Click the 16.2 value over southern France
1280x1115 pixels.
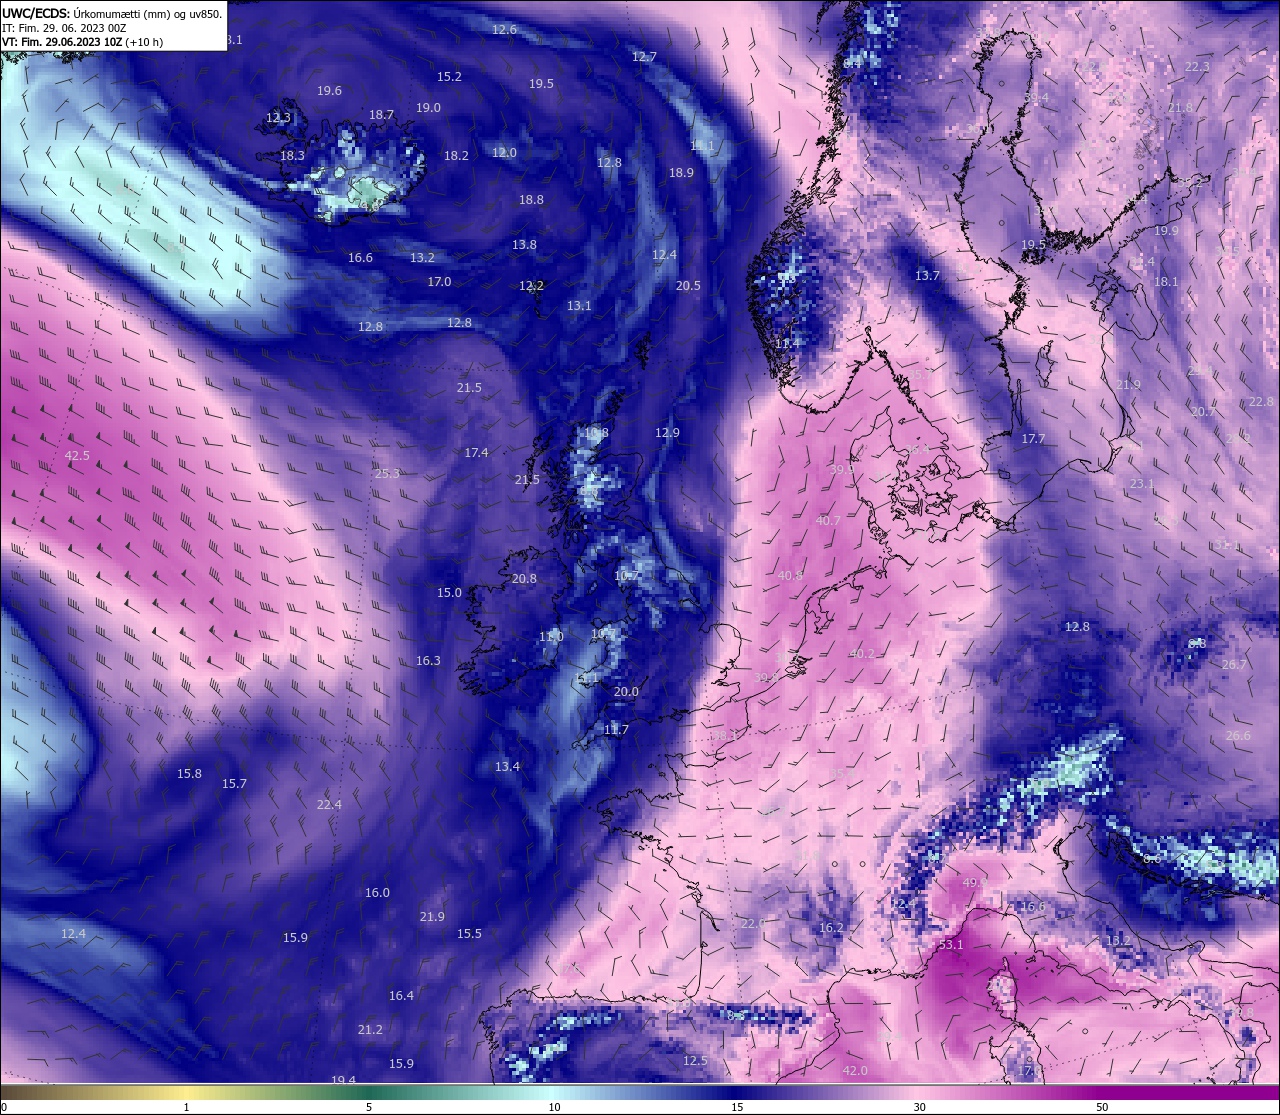tap(831, 928)
